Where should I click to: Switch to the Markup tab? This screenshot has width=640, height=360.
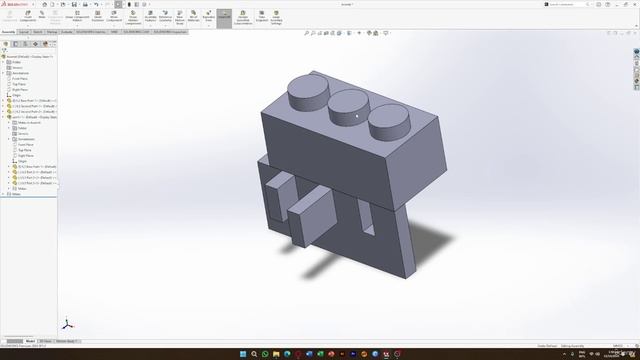[x=52, y=32]
